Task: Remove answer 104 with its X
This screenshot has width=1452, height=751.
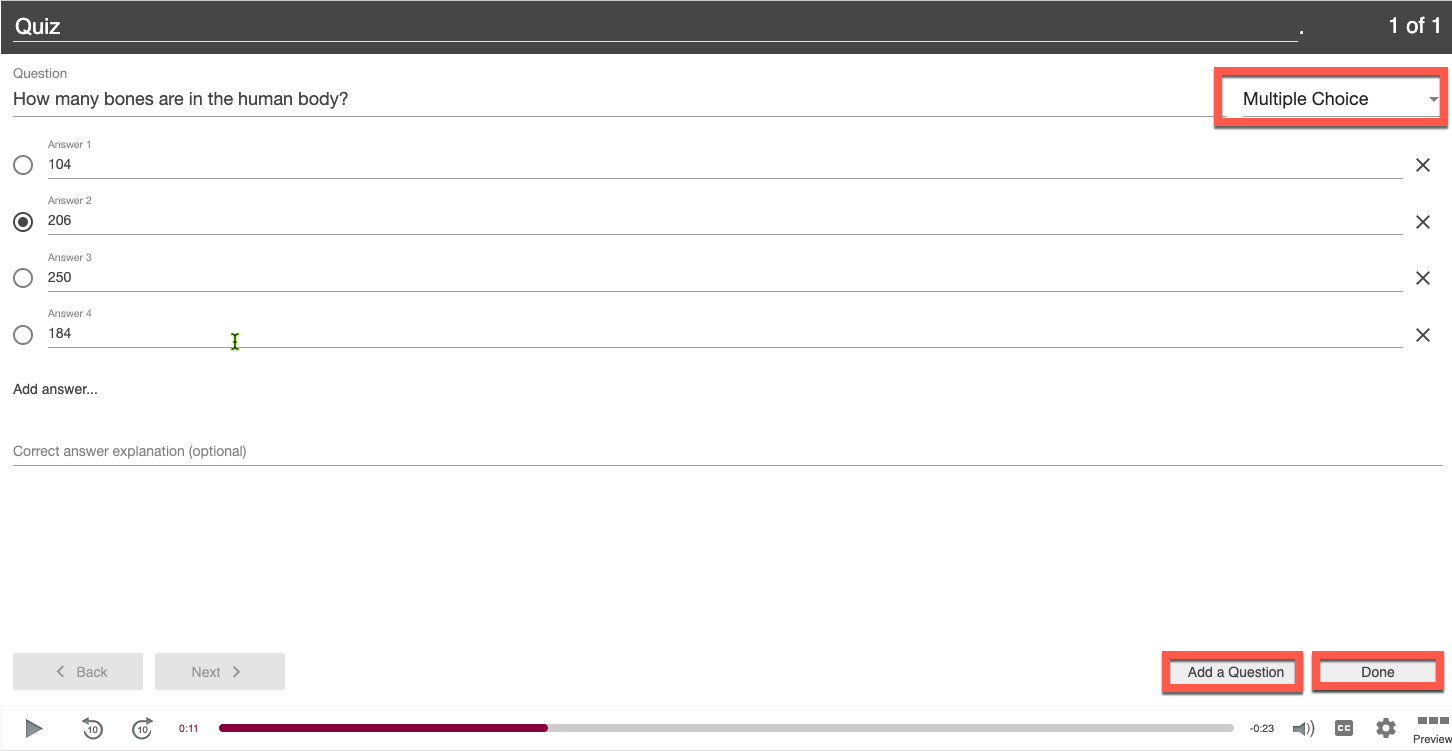Action: pyautogui.click(x=1422, y=166)
